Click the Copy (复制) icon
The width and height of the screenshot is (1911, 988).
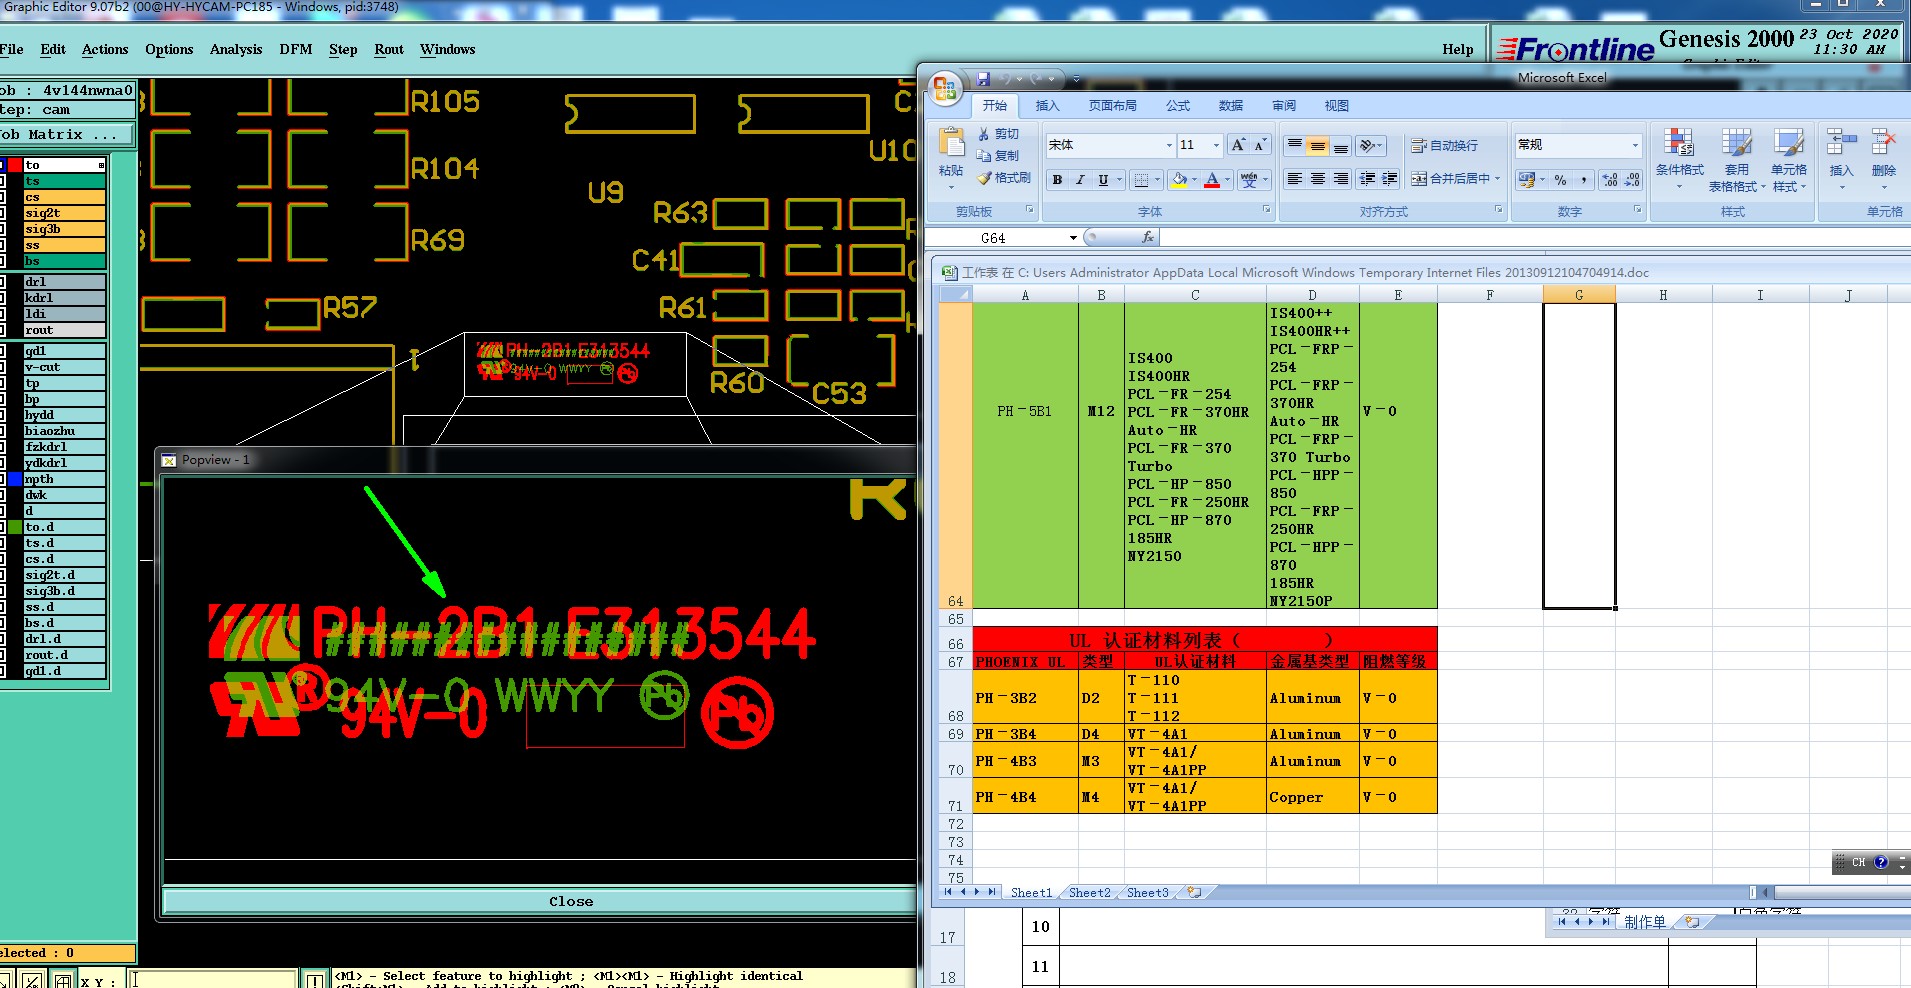[984, 156]
